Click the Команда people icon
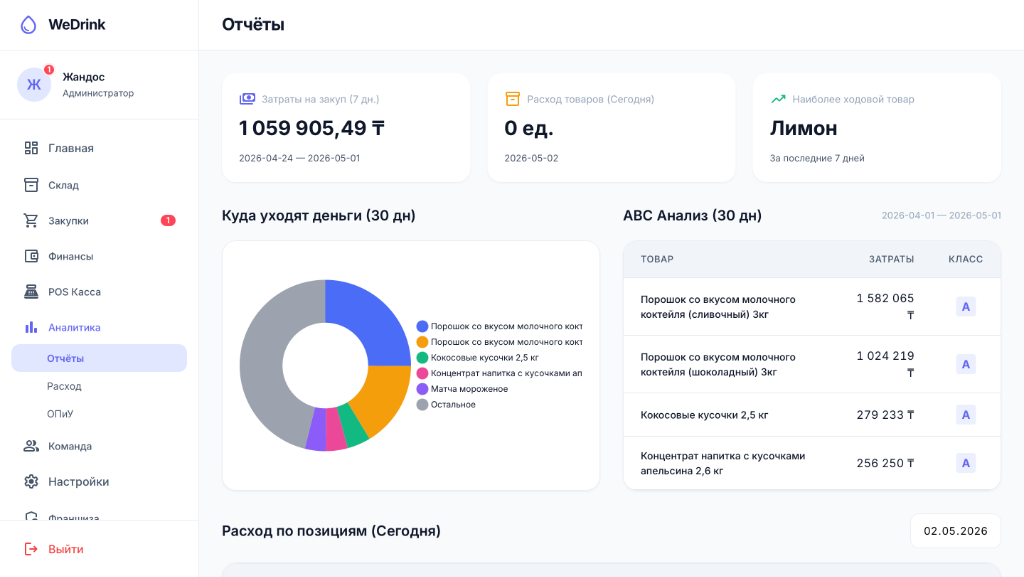This screenshot has width=1024, height=577. click(x=31, y=446)
